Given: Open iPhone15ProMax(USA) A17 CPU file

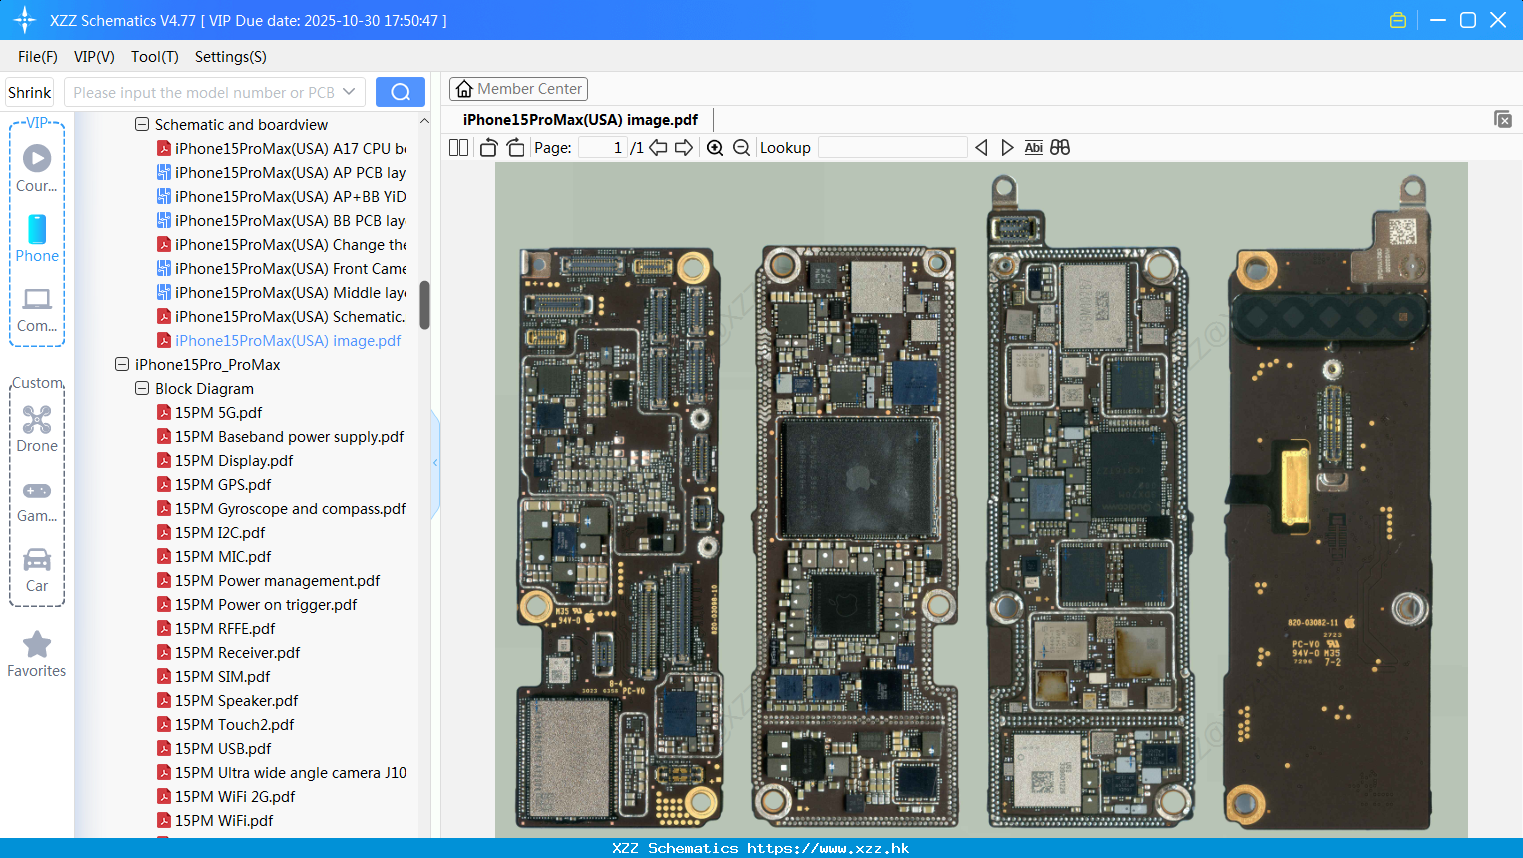Looking at the screenshot, I should 281,148.
